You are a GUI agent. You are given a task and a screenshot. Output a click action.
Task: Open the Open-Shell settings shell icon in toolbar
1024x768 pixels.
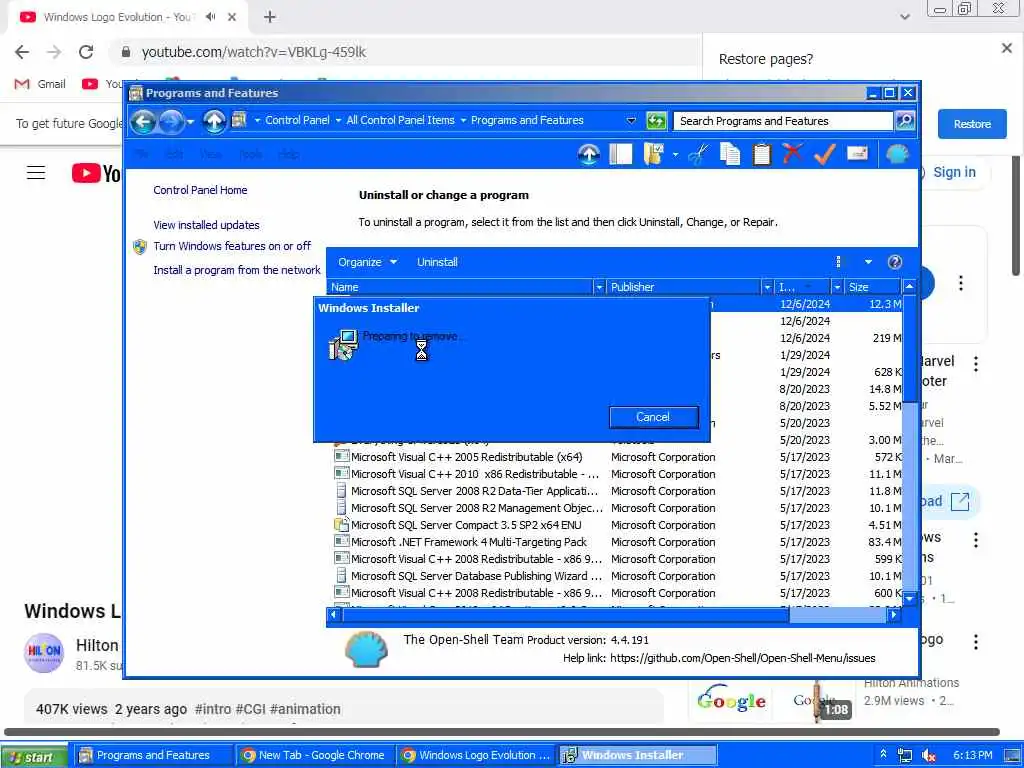tap(898, 154)
